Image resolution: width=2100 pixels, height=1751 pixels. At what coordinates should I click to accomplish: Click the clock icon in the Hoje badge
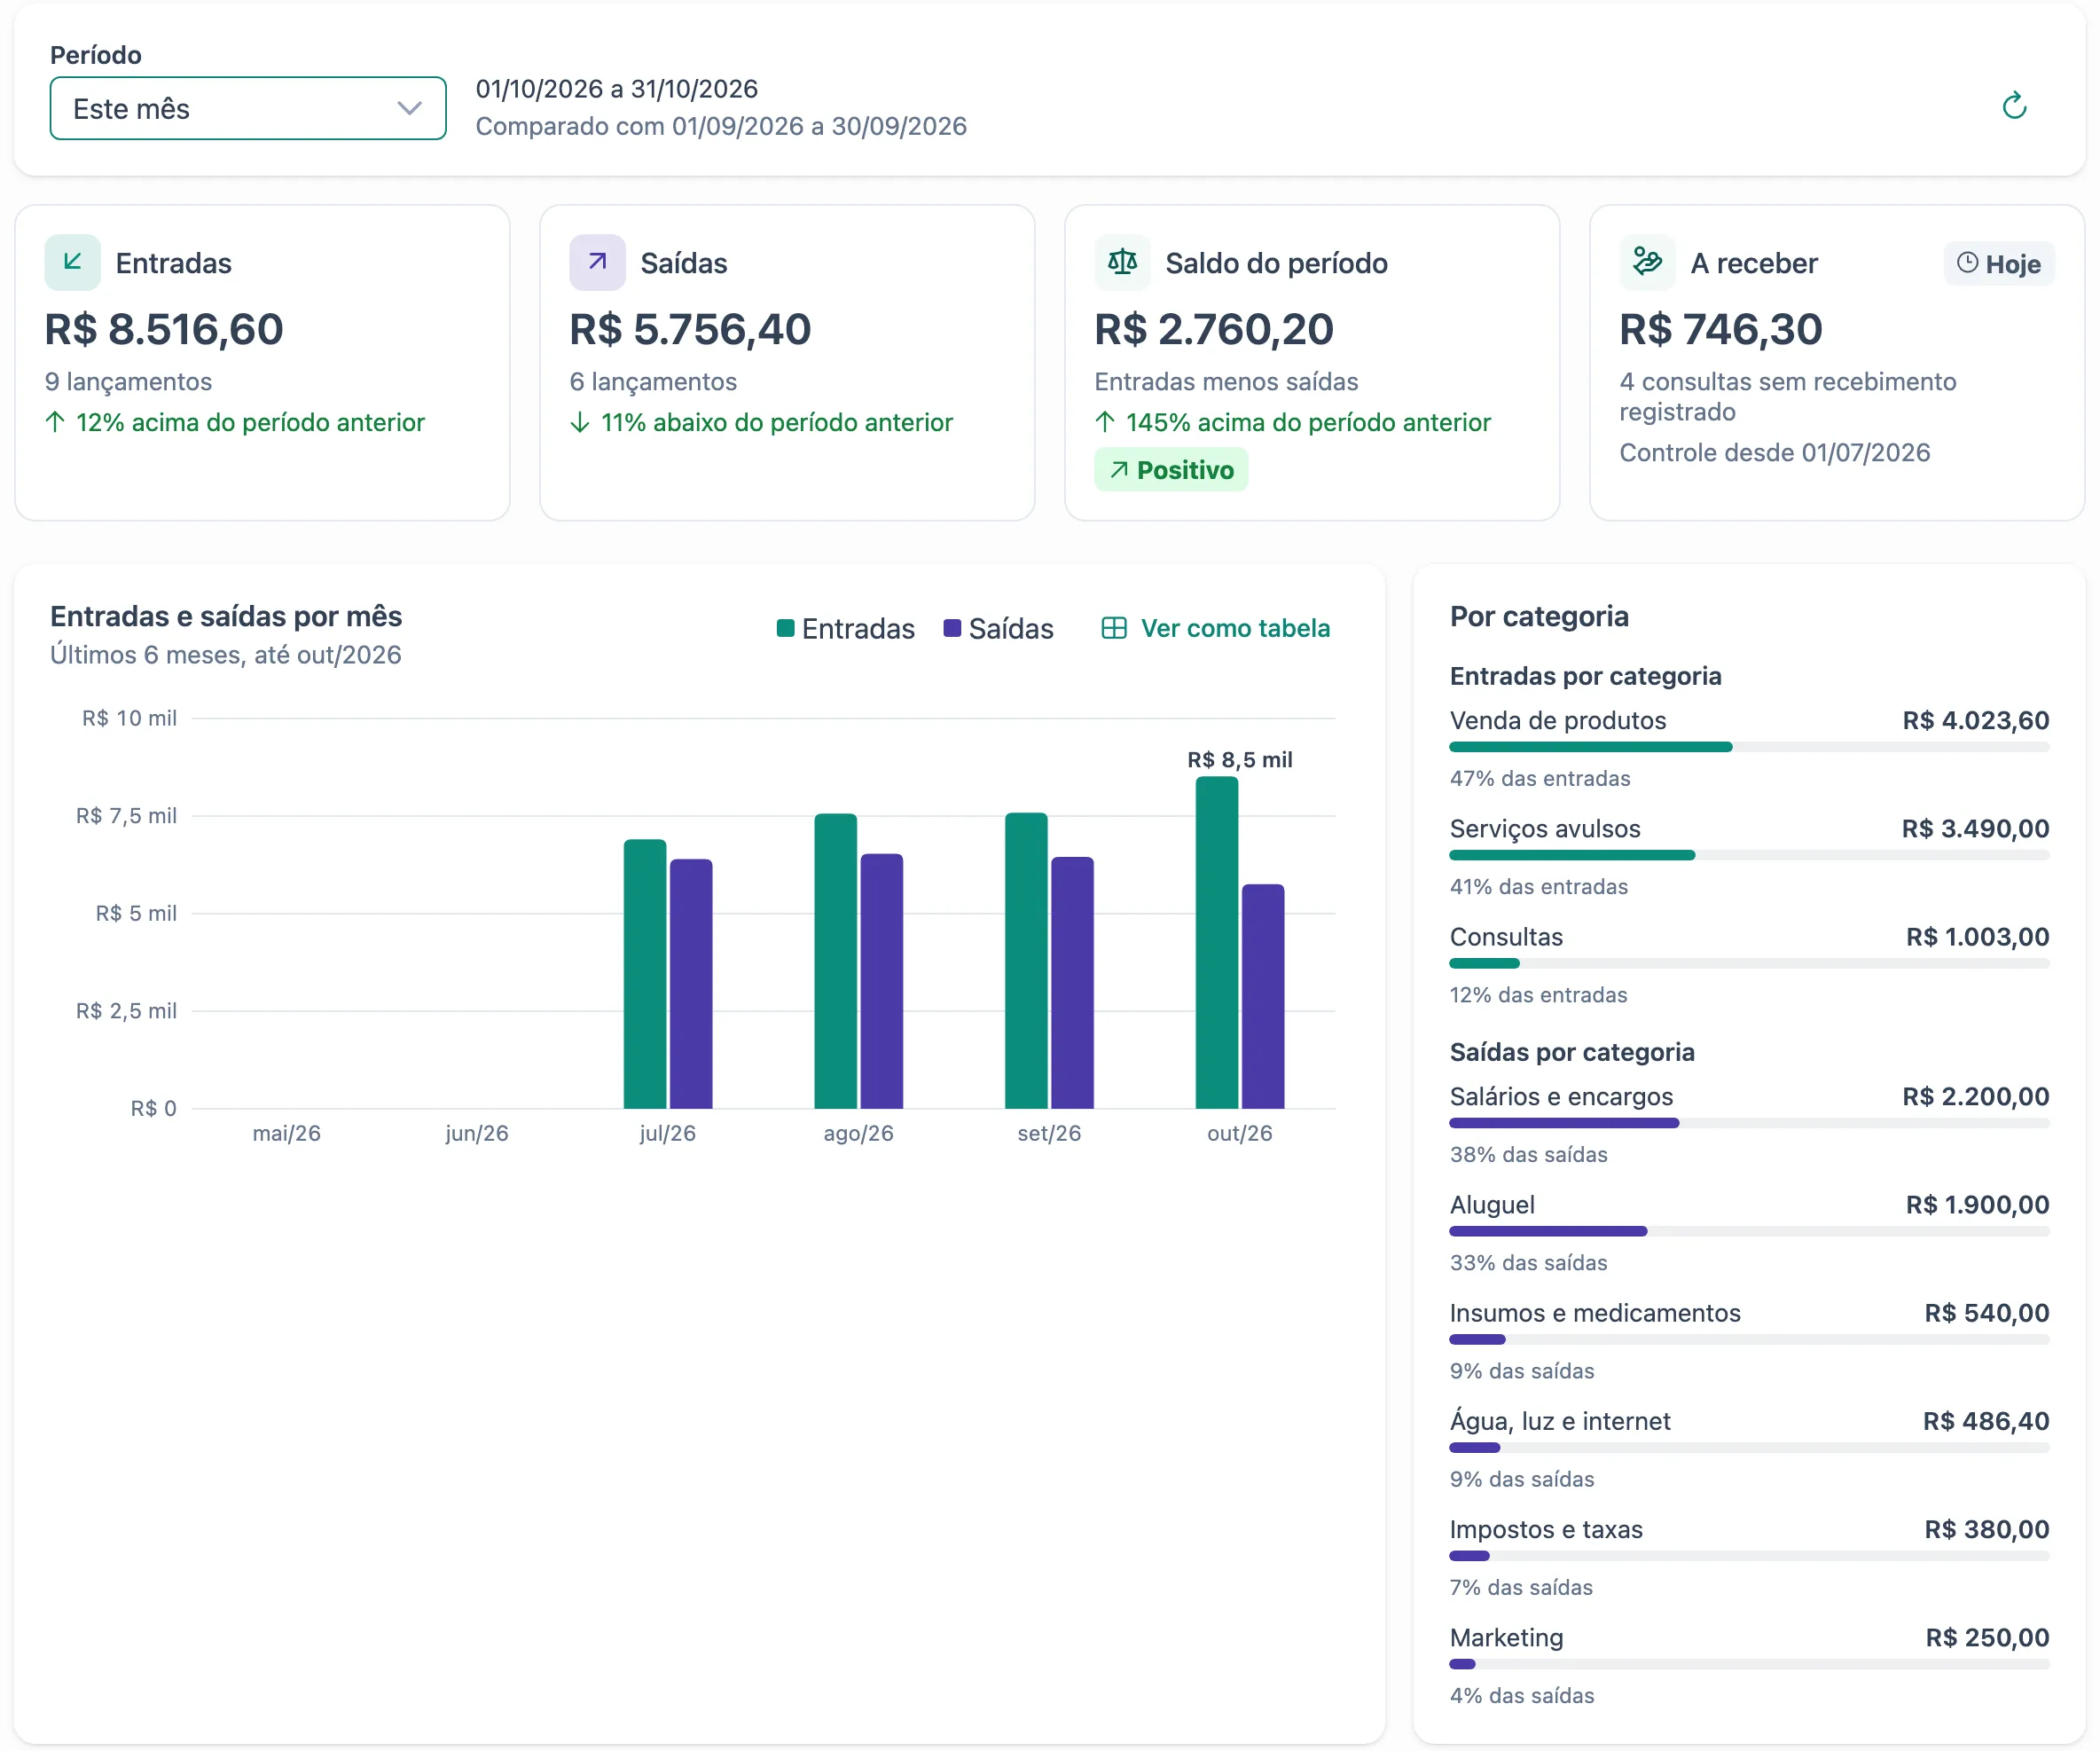click(1967, 263)
